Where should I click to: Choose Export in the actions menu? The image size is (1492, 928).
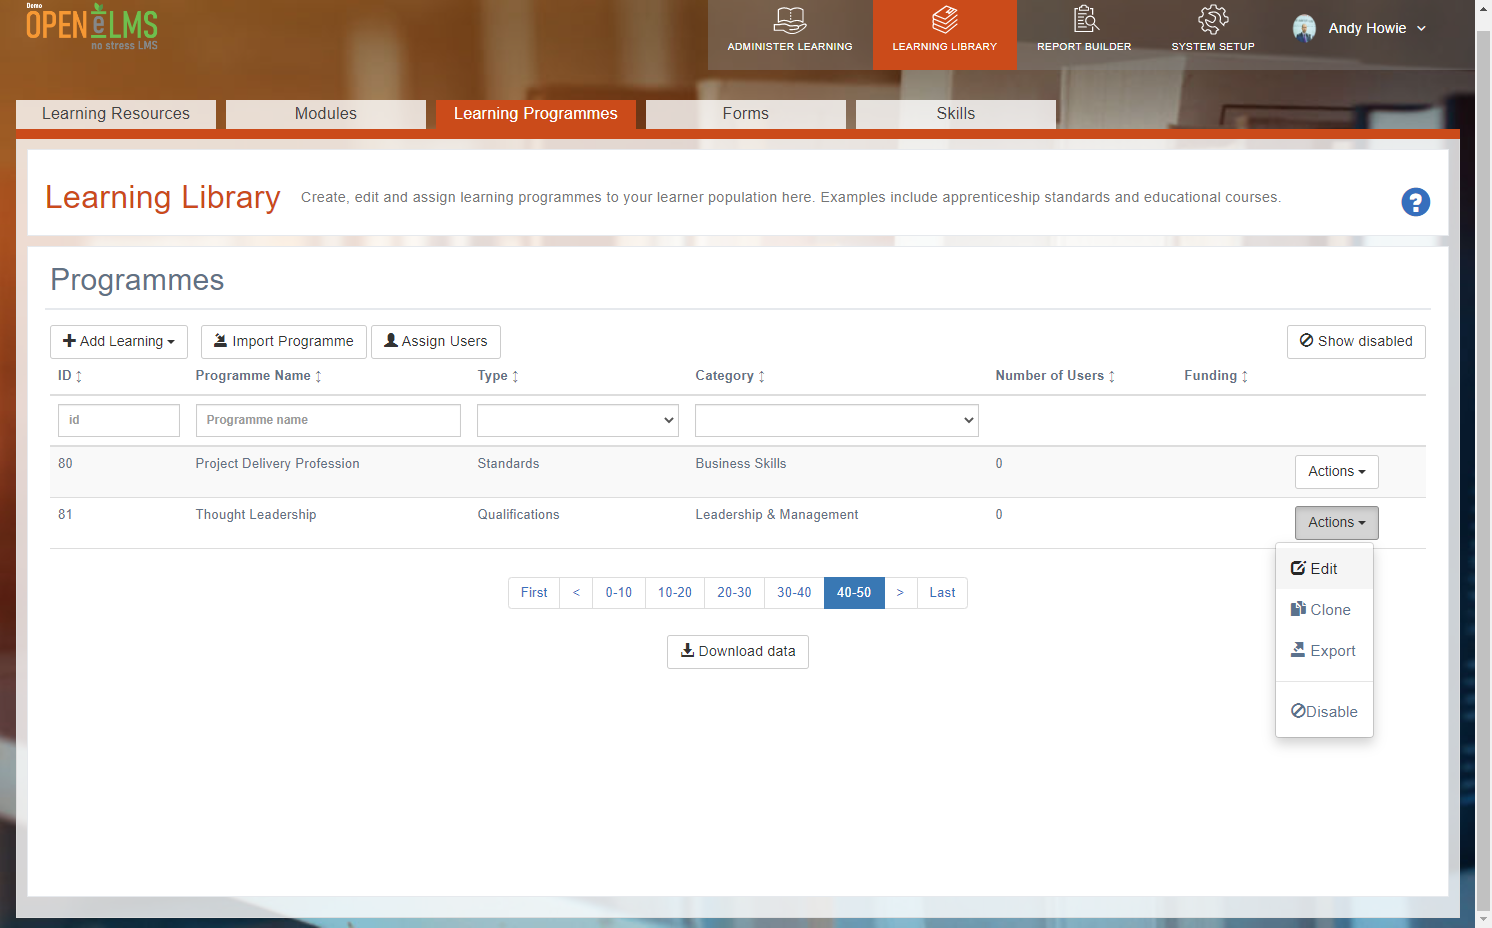point(1324,651)
